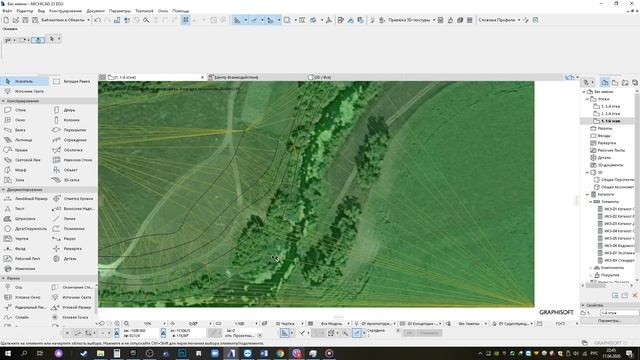Image resolution: width=640 pixels, height=360 pixels.
Task: Toggle the guide lines button in the toolbar
Action: tap(237, 20)
